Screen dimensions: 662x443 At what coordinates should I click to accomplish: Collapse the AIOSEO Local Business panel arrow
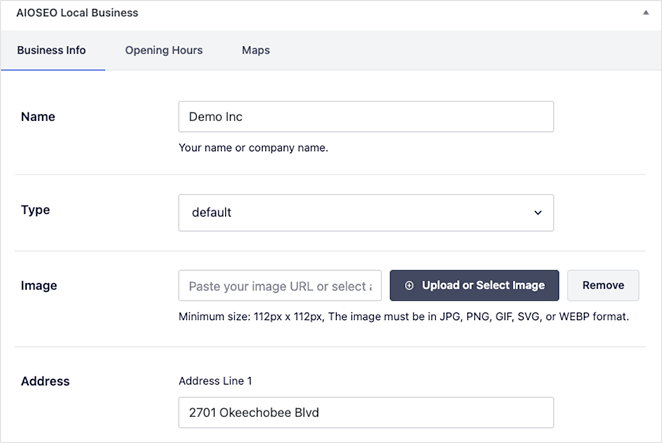point(646,13)
